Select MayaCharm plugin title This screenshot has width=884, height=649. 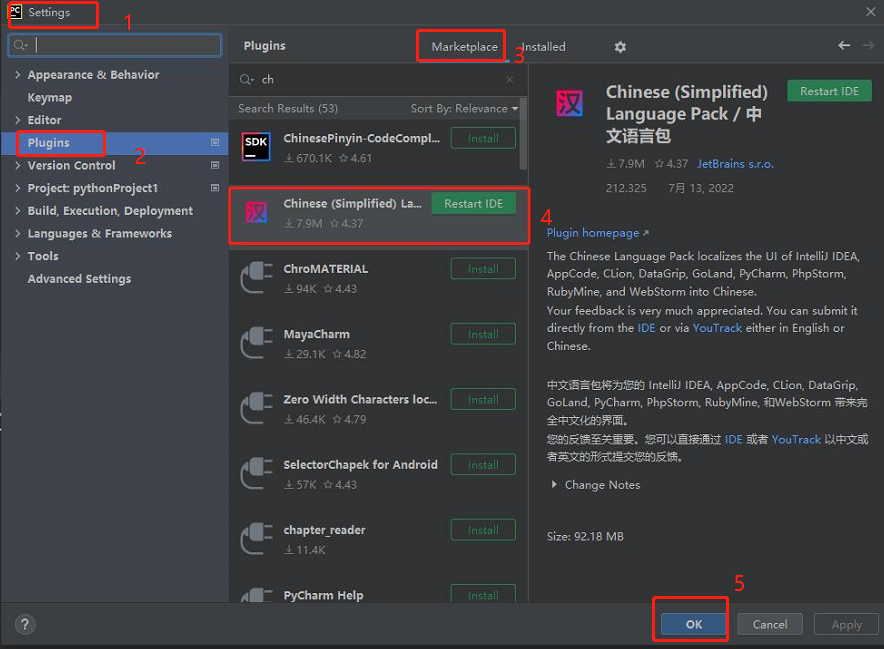coord(316,334)
